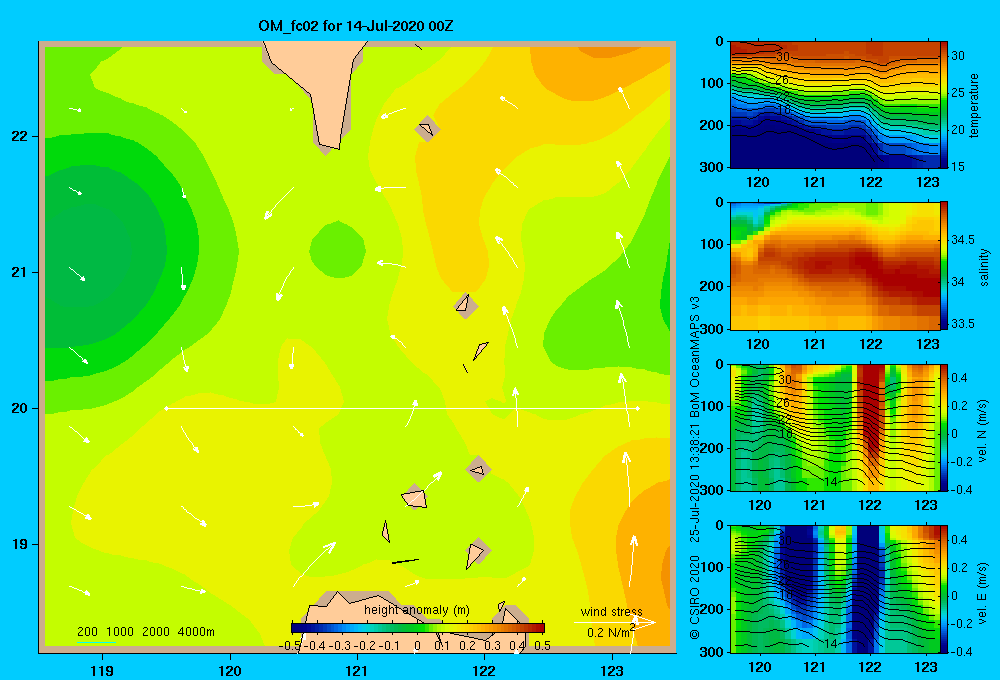
Task: Open the salinity depth section panel
Action: 835,266
